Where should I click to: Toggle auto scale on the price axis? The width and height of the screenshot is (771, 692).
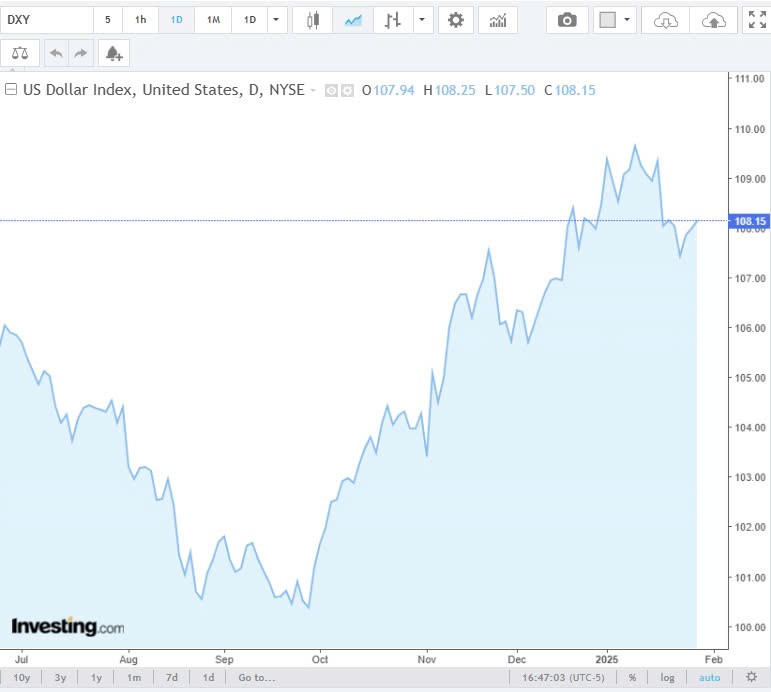coord(709,677)
